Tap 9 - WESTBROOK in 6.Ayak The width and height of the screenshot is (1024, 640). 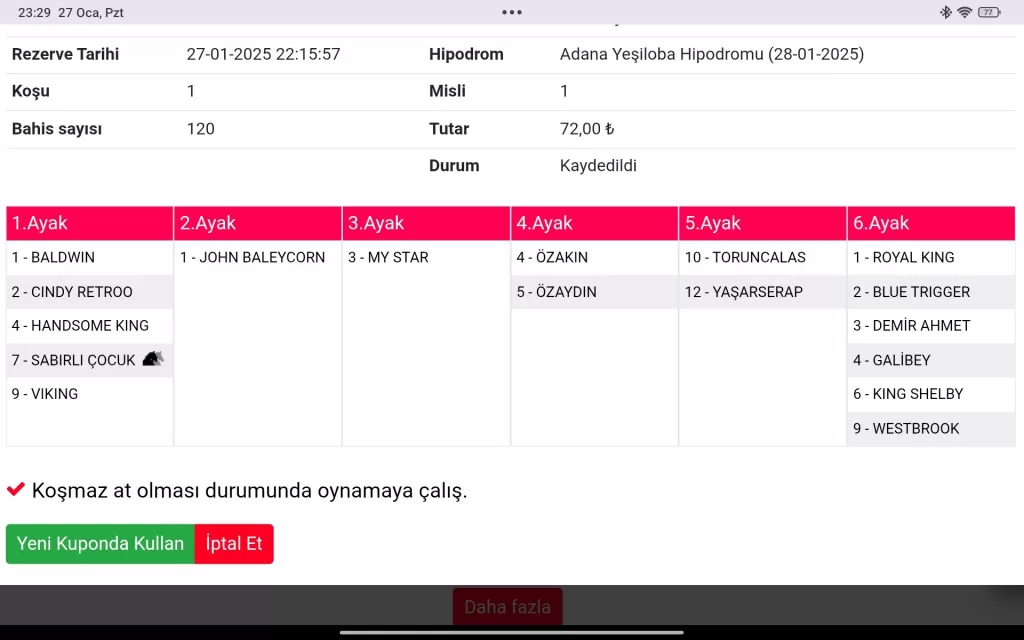[906, 428]
